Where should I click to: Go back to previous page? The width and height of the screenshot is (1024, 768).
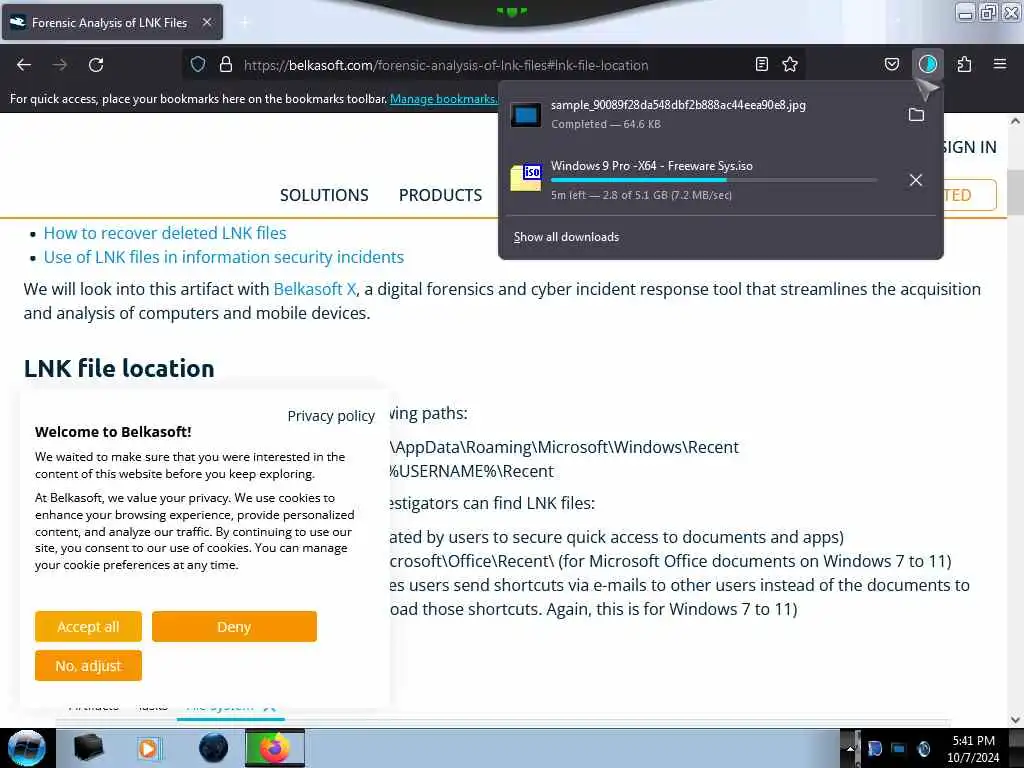click(24, 65)
